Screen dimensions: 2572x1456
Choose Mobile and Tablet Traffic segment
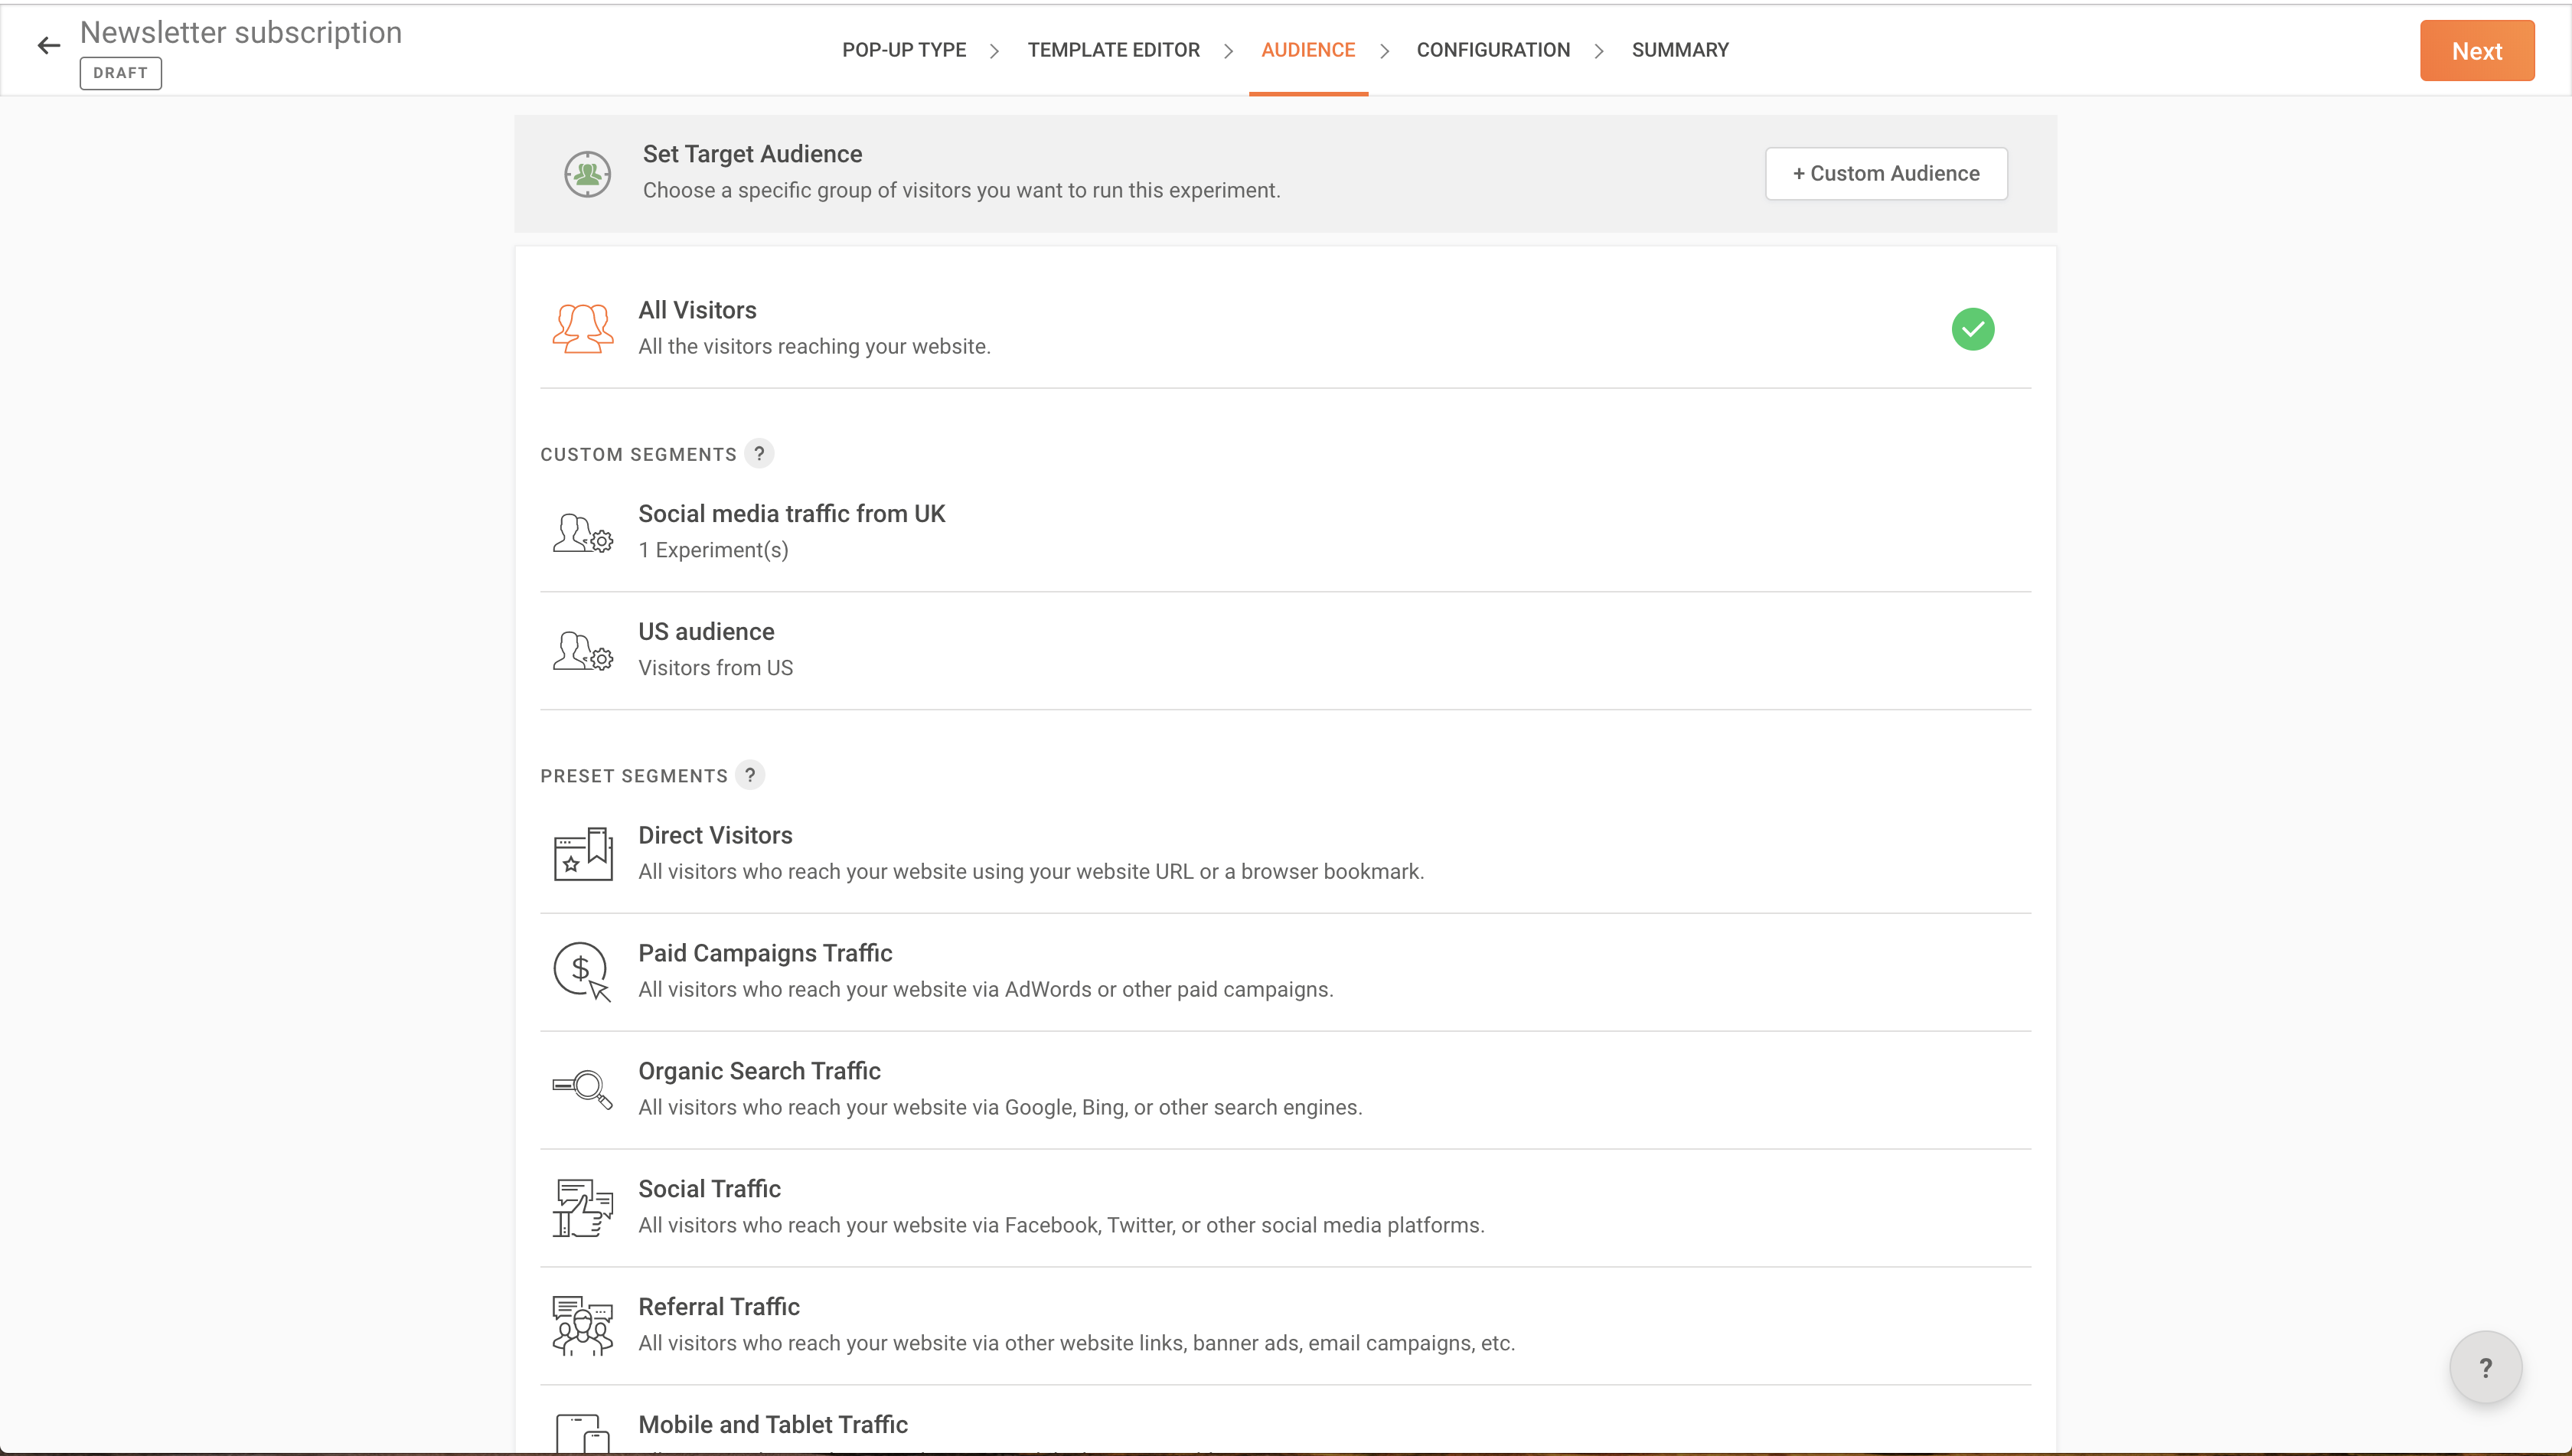pos(773,1424)
